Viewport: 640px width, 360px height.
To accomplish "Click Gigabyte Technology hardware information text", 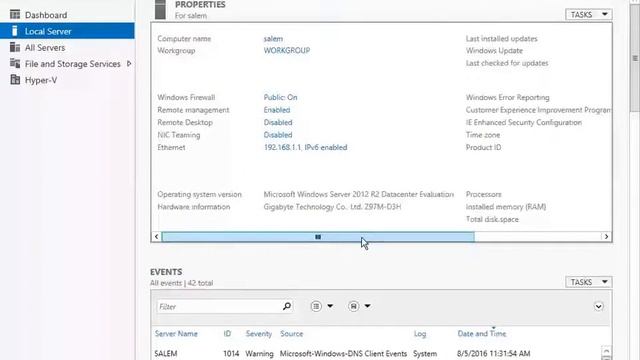I will click(332, 207).
